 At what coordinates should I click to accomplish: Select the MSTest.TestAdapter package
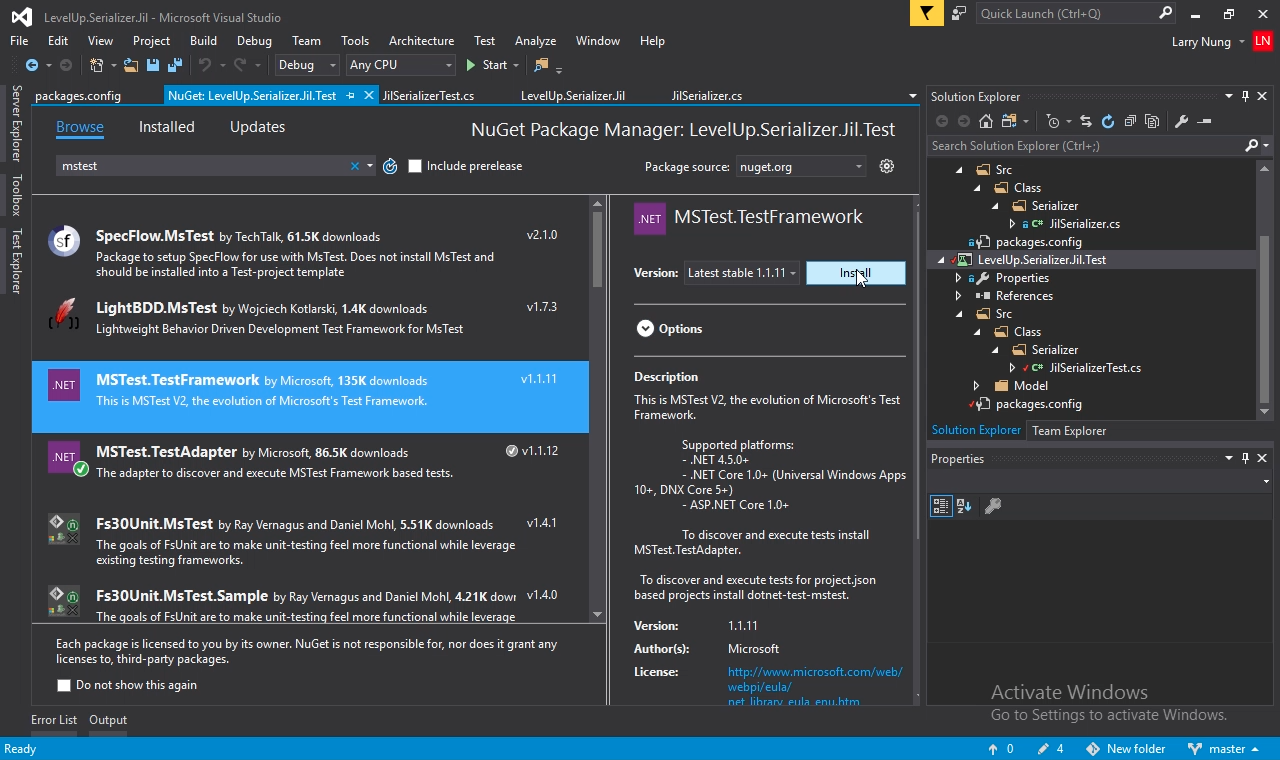(310, 469)
